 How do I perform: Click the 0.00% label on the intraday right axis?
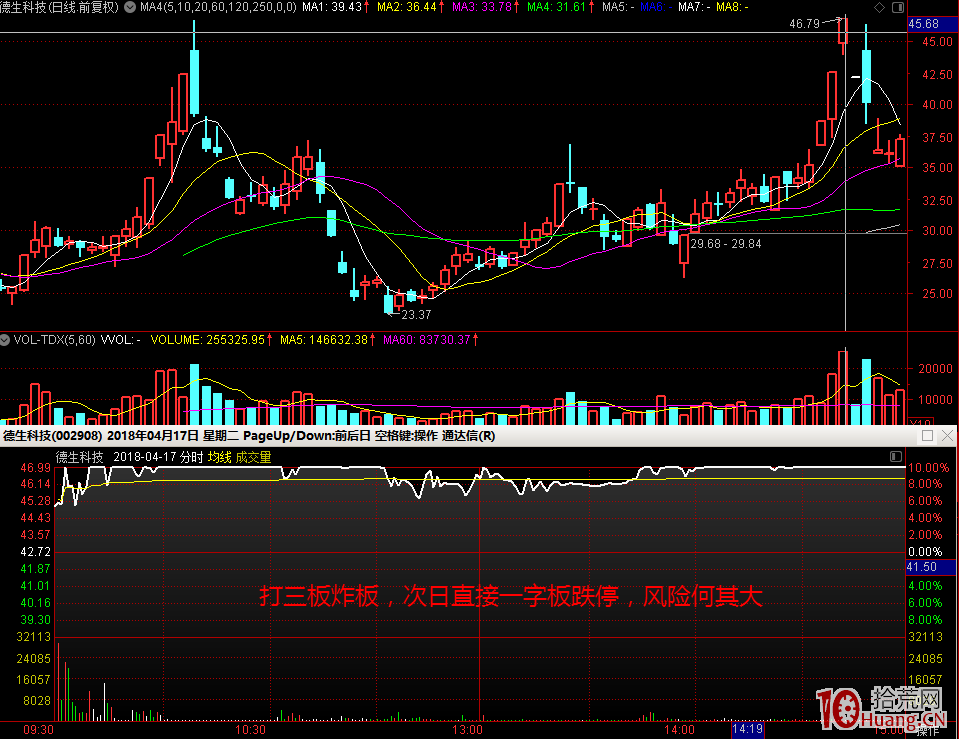(925, 552)
